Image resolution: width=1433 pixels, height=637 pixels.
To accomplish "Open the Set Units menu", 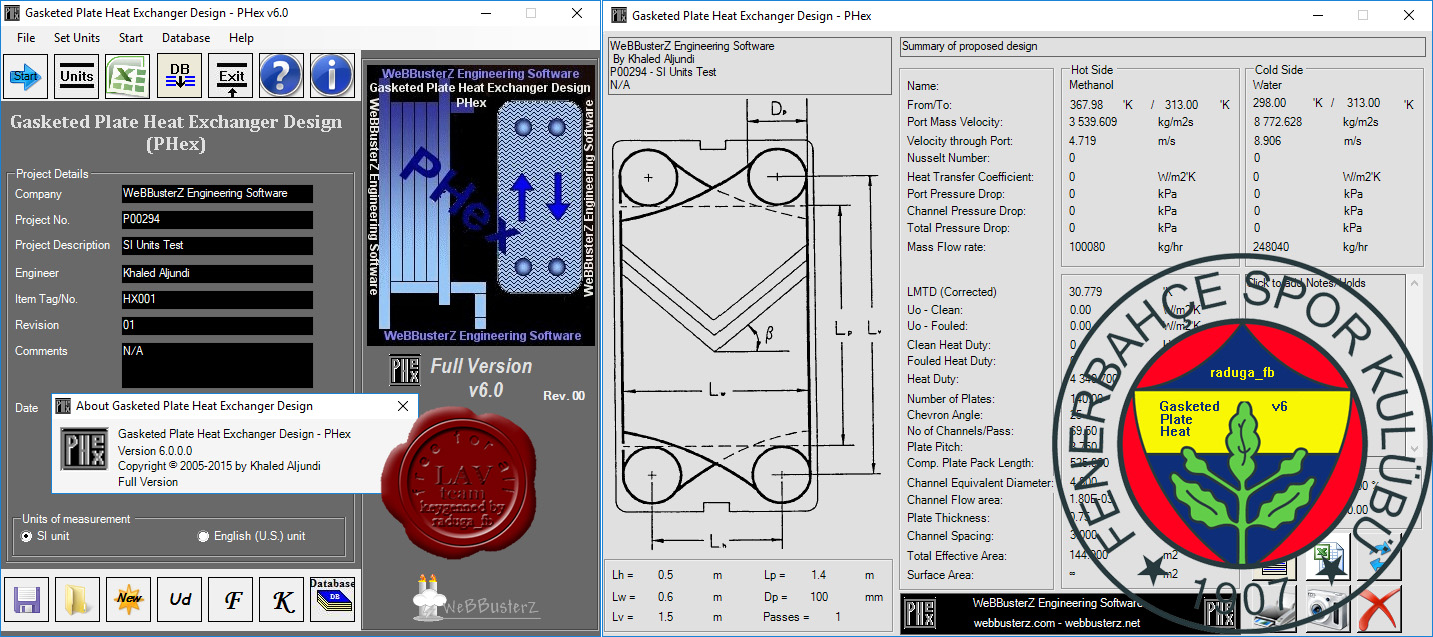I will pyautogui.click(x=77, y=38).
